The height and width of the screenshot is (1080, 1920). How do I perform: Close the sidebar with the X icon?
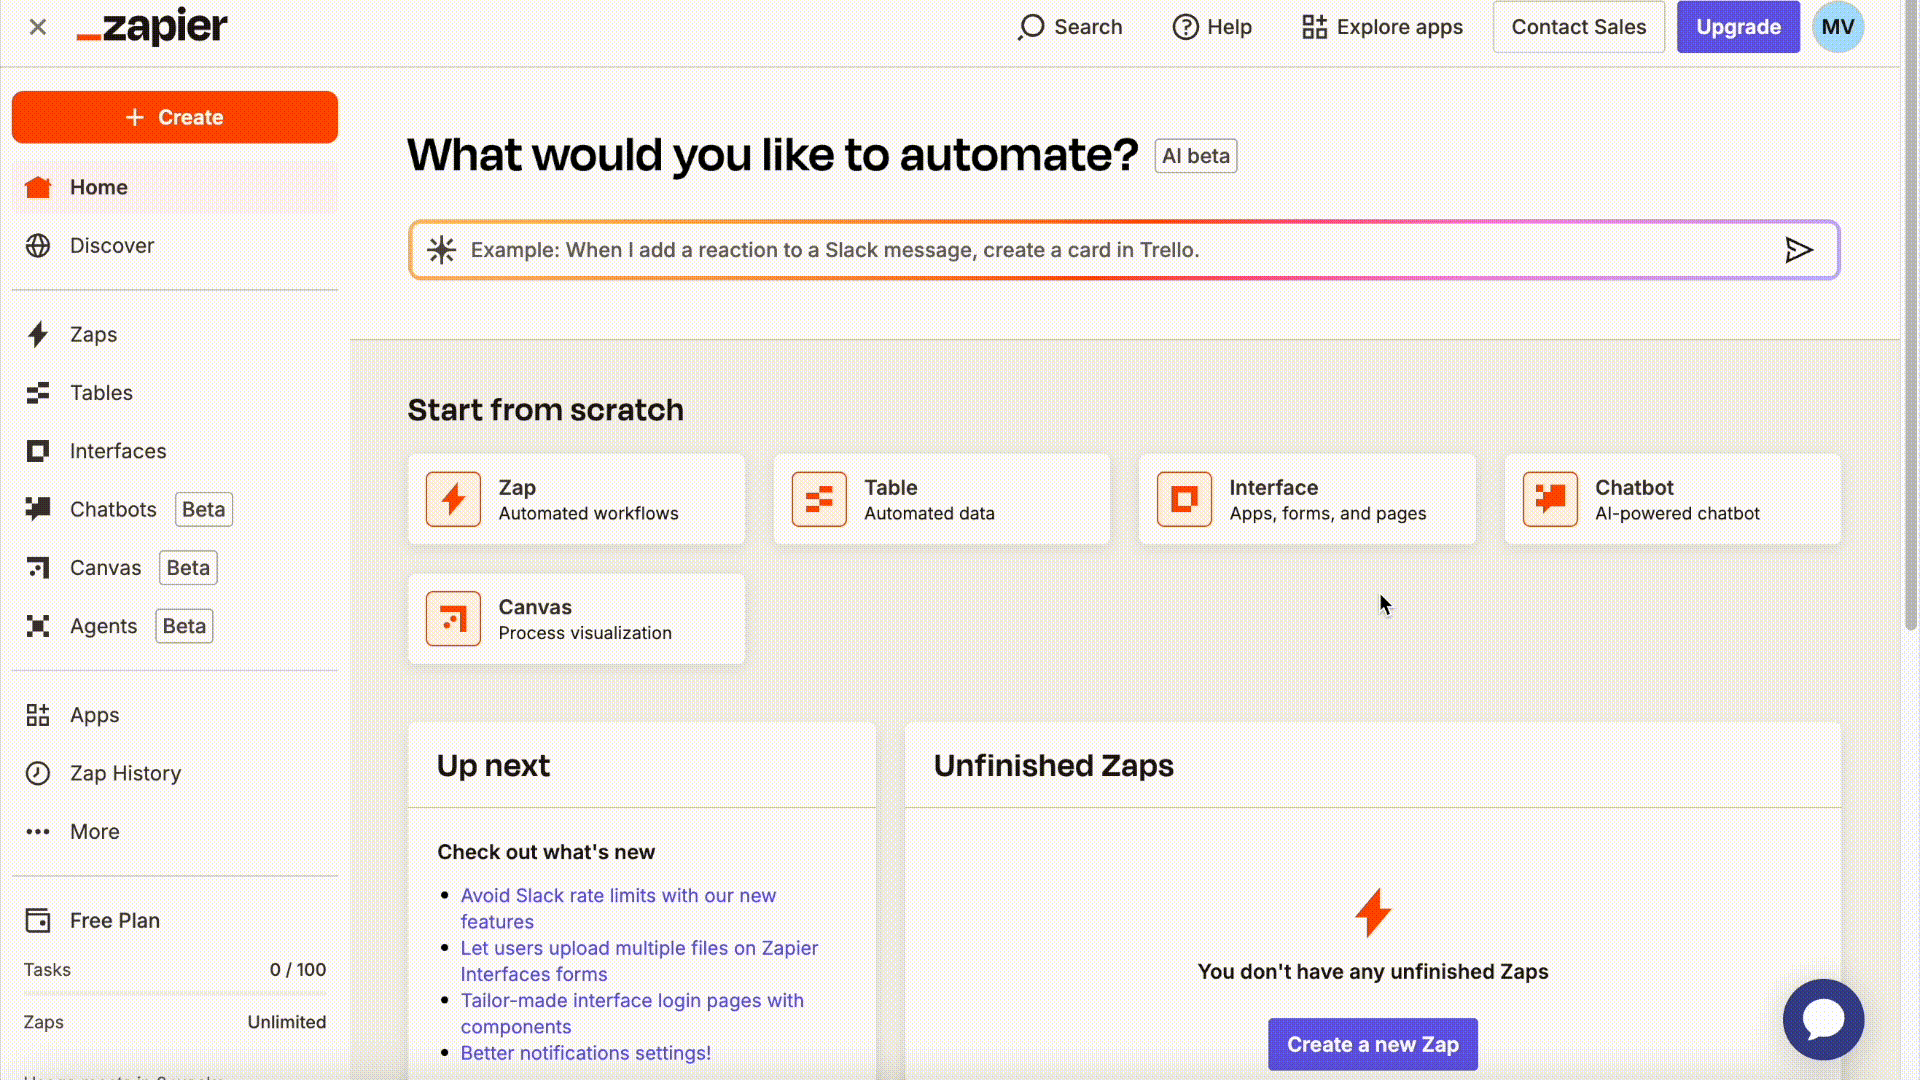(x=38, y=27)
